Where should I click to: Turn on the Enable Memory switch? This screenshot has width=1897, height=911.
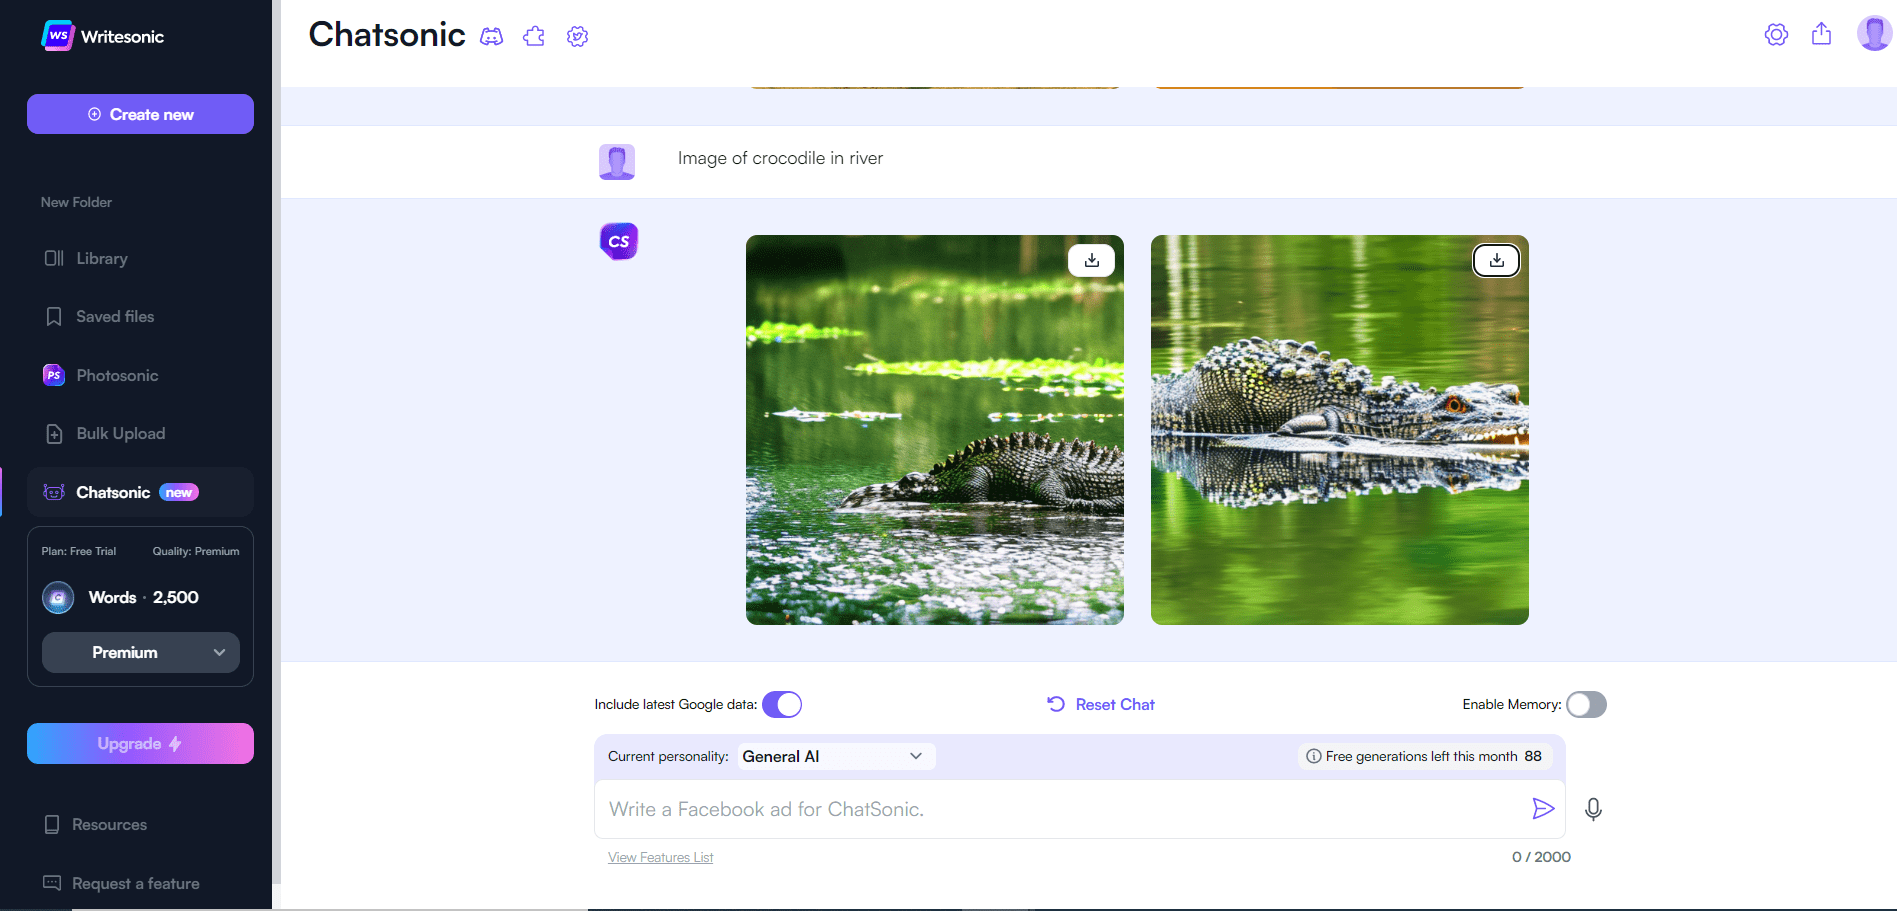click(x=1586, y=704)
